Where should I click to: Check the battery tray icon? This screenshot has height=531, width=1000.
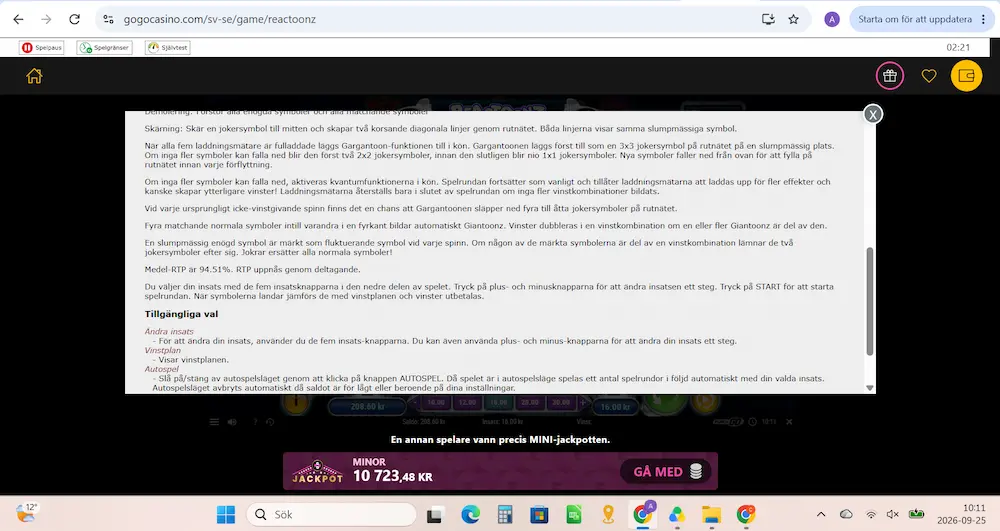916,514
